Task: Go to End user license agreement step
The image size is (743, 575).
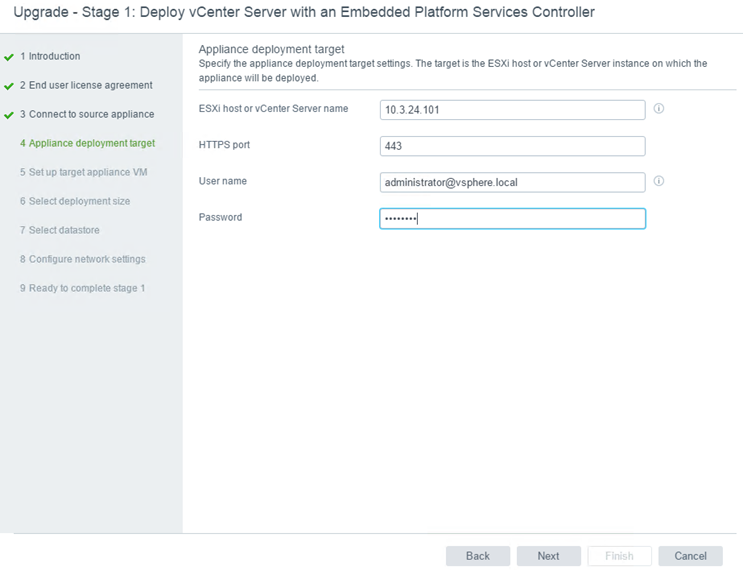Action: [x=86, y=85]
